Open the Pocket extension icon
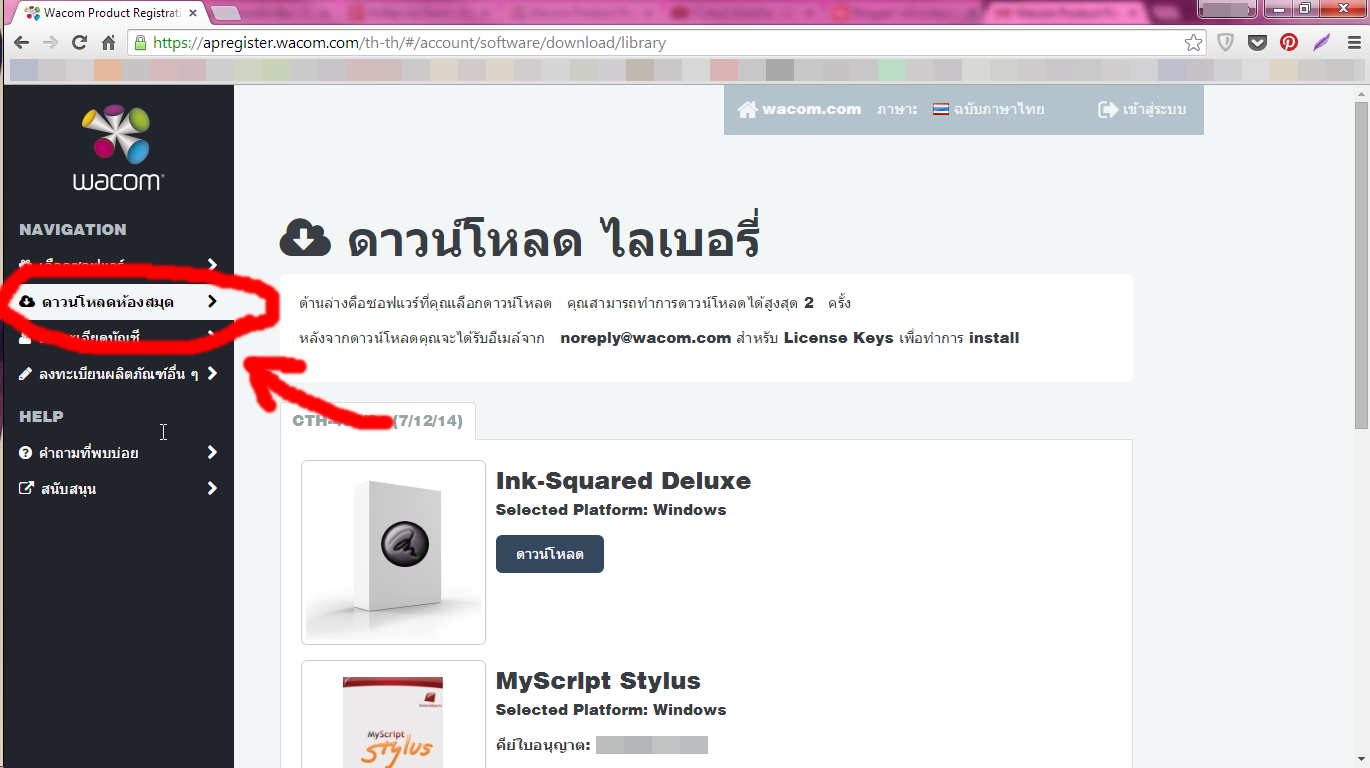The width and height of the screenshot is (1370, 768). [1257, 43]
